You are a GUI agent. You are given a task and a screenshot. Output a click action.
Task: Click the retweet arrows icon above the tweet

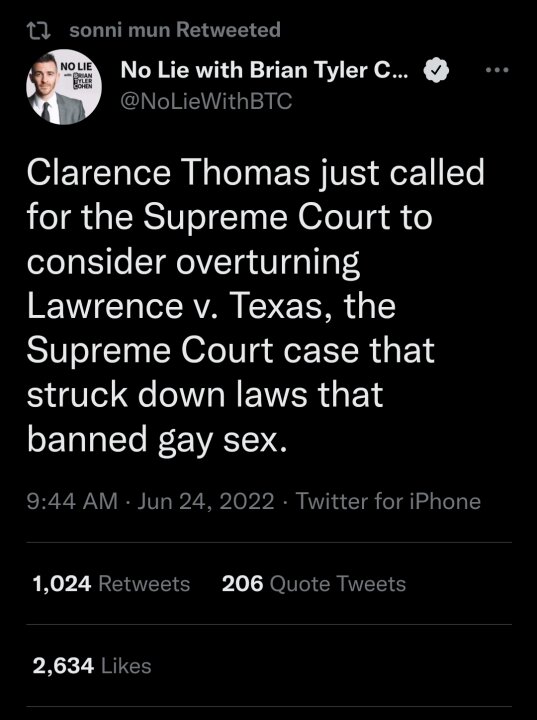pos(39,31)
